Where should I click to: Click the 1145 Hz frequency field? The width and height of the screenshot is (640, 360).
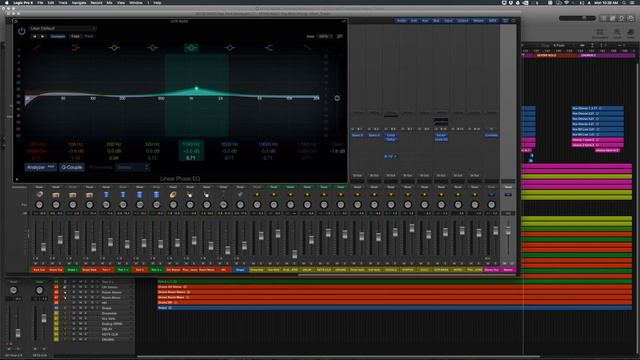(191, 144)
